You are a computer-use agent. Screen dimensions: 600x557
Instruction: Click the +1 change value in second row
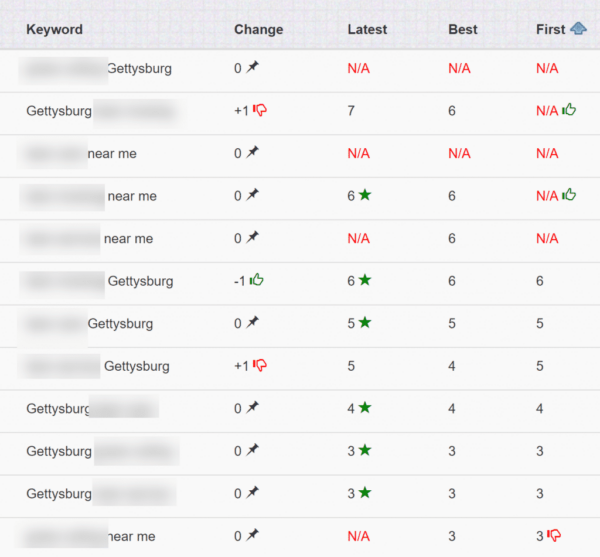tap(241, 111)
